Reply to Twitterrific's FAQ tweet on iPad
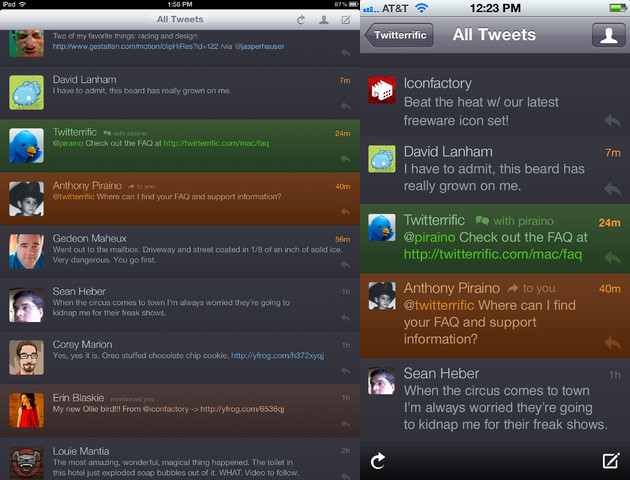Image resolution: width=630 pixels, height=480 pixels. point(345,159)
